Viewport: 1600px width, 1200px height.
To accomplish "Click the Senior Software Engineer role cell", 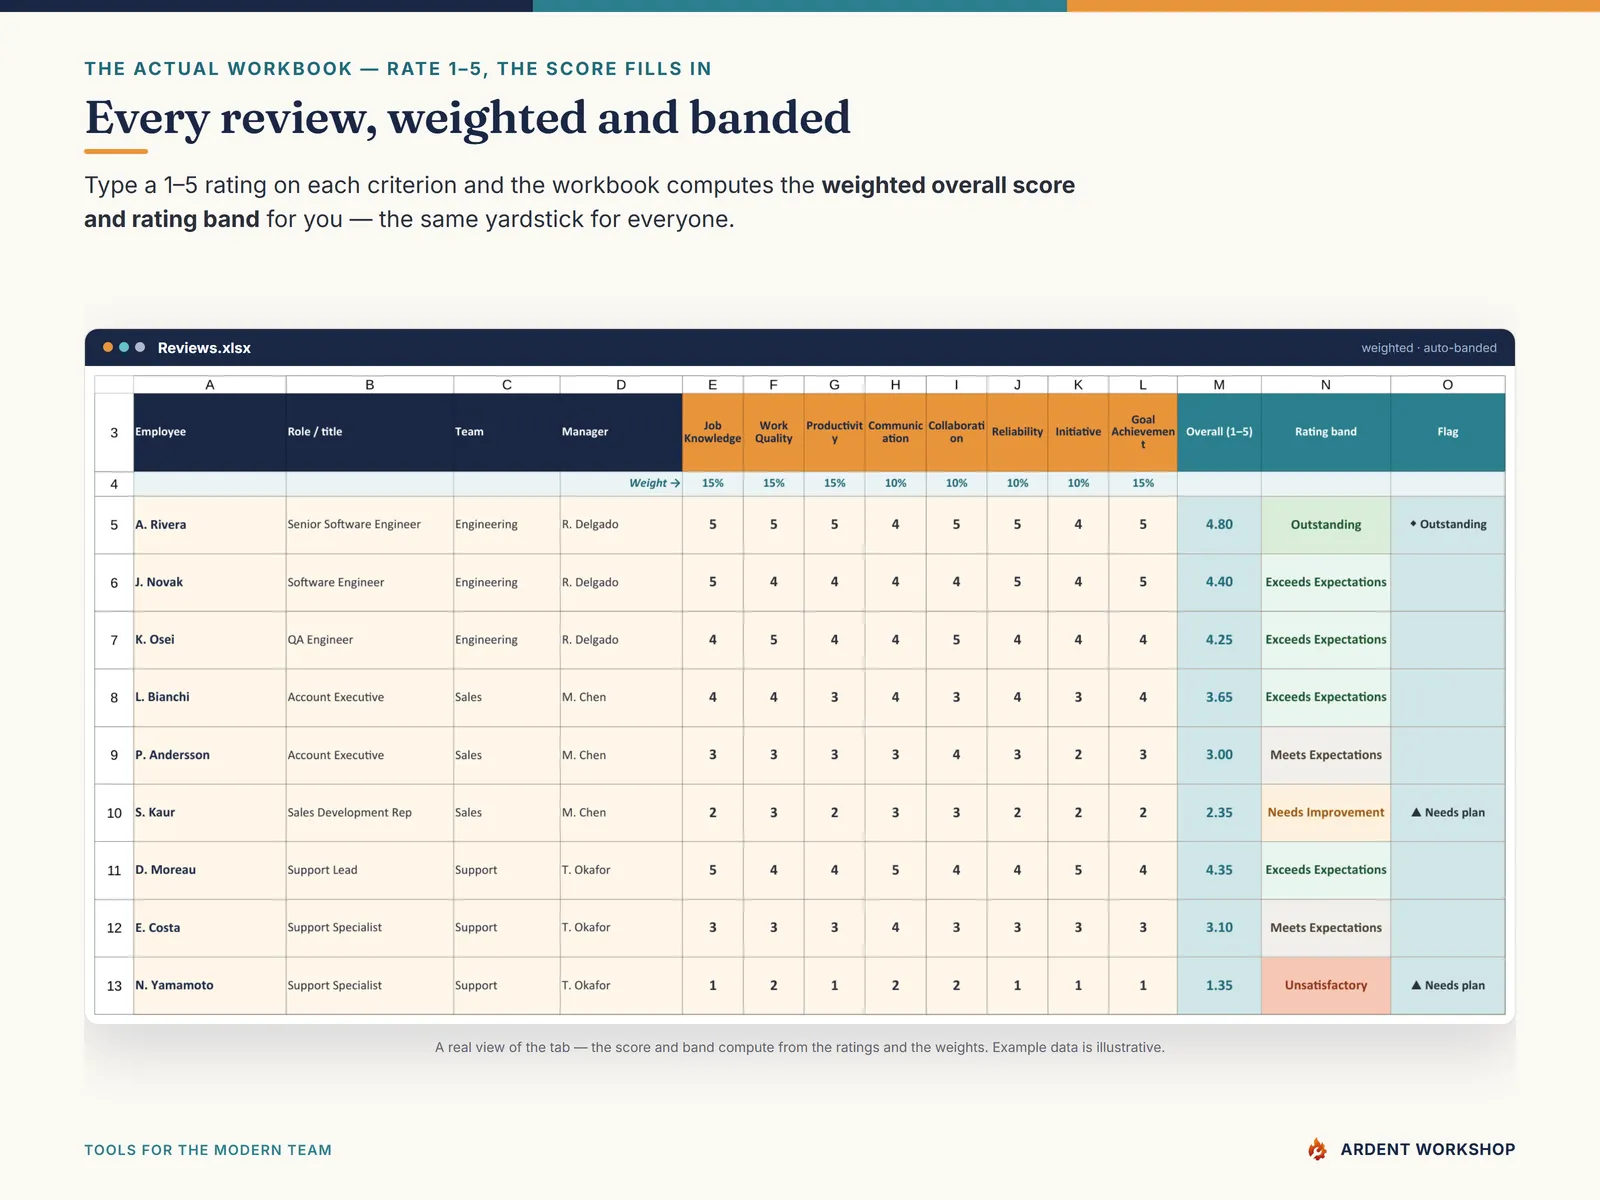I will [x=370, y=525].
